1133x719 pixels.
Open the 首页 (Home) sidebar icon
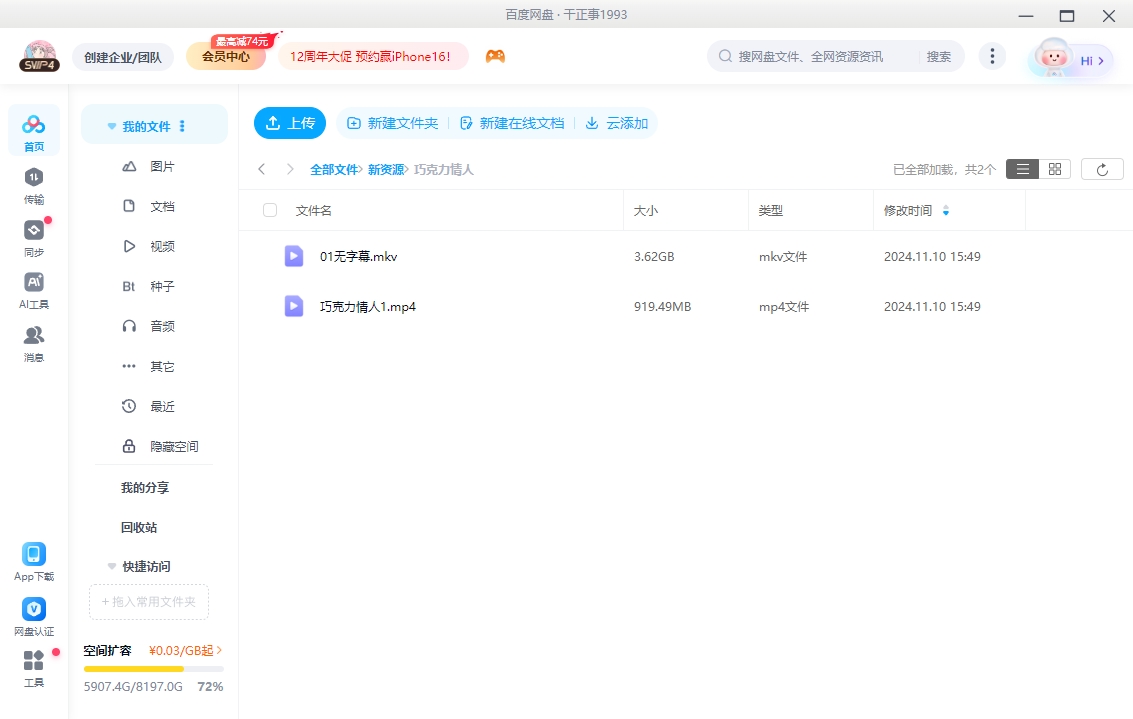(34, 130)
